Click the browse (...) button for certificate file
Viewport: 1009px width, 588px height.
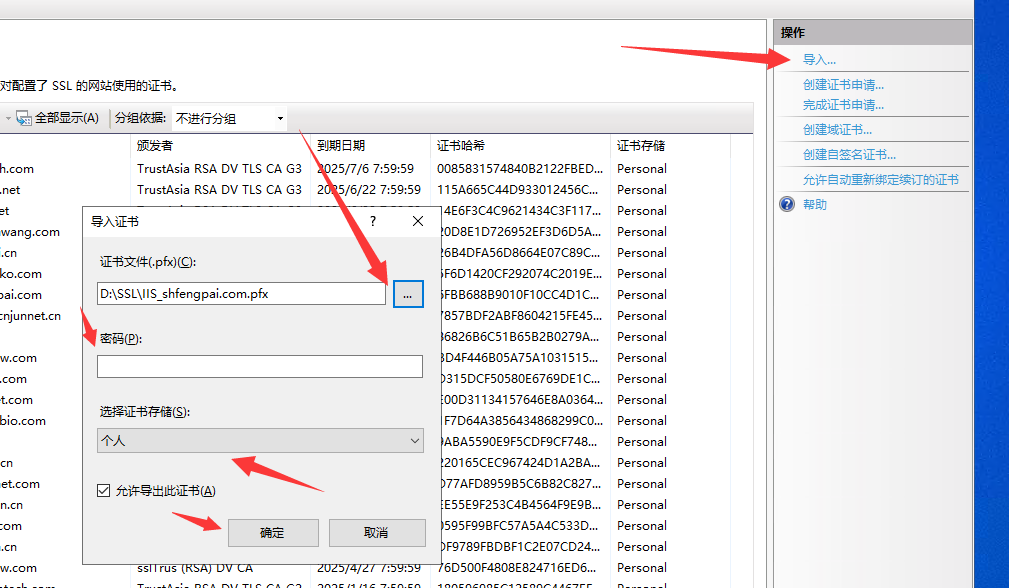[x=408, y=294]
